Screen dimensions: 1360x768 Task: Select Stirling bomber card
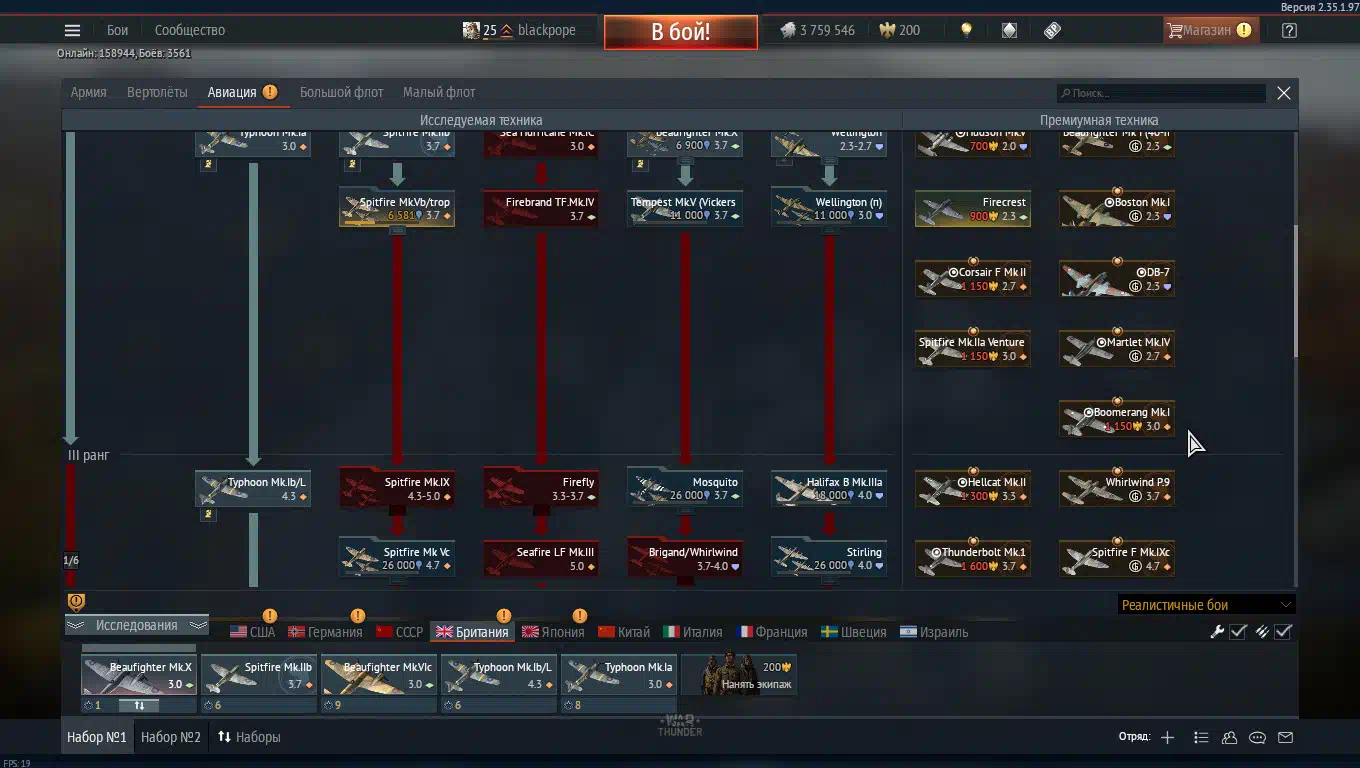[829, 559]
